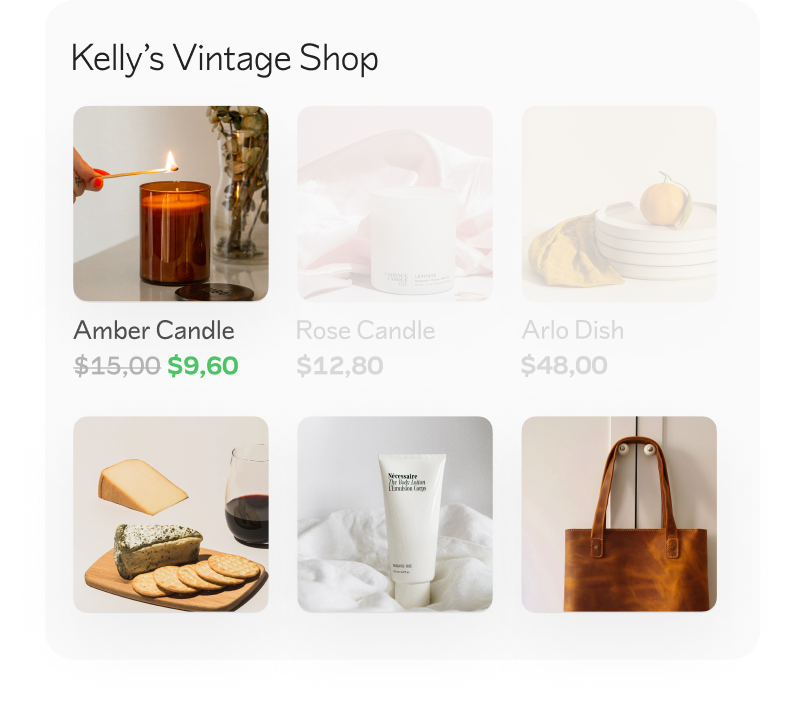
Task: Click the Amber Candle product name
Action: [x=154, y=331]
